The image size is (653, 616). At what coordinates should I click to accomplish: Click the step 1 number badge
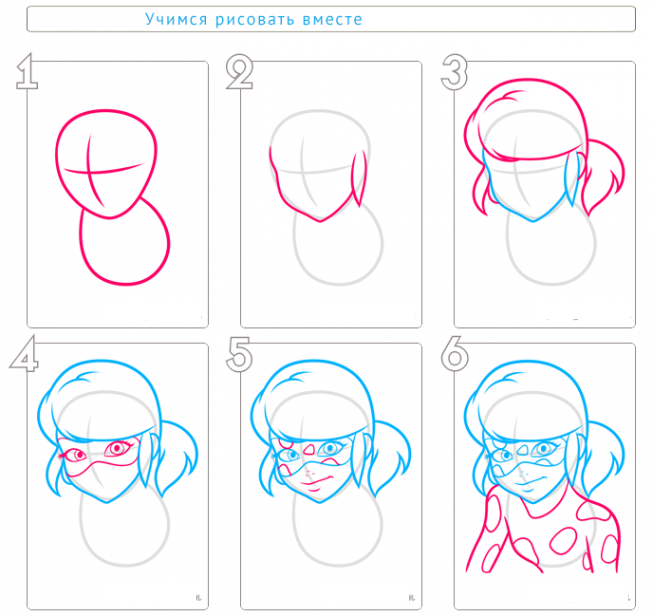point(27,71)
